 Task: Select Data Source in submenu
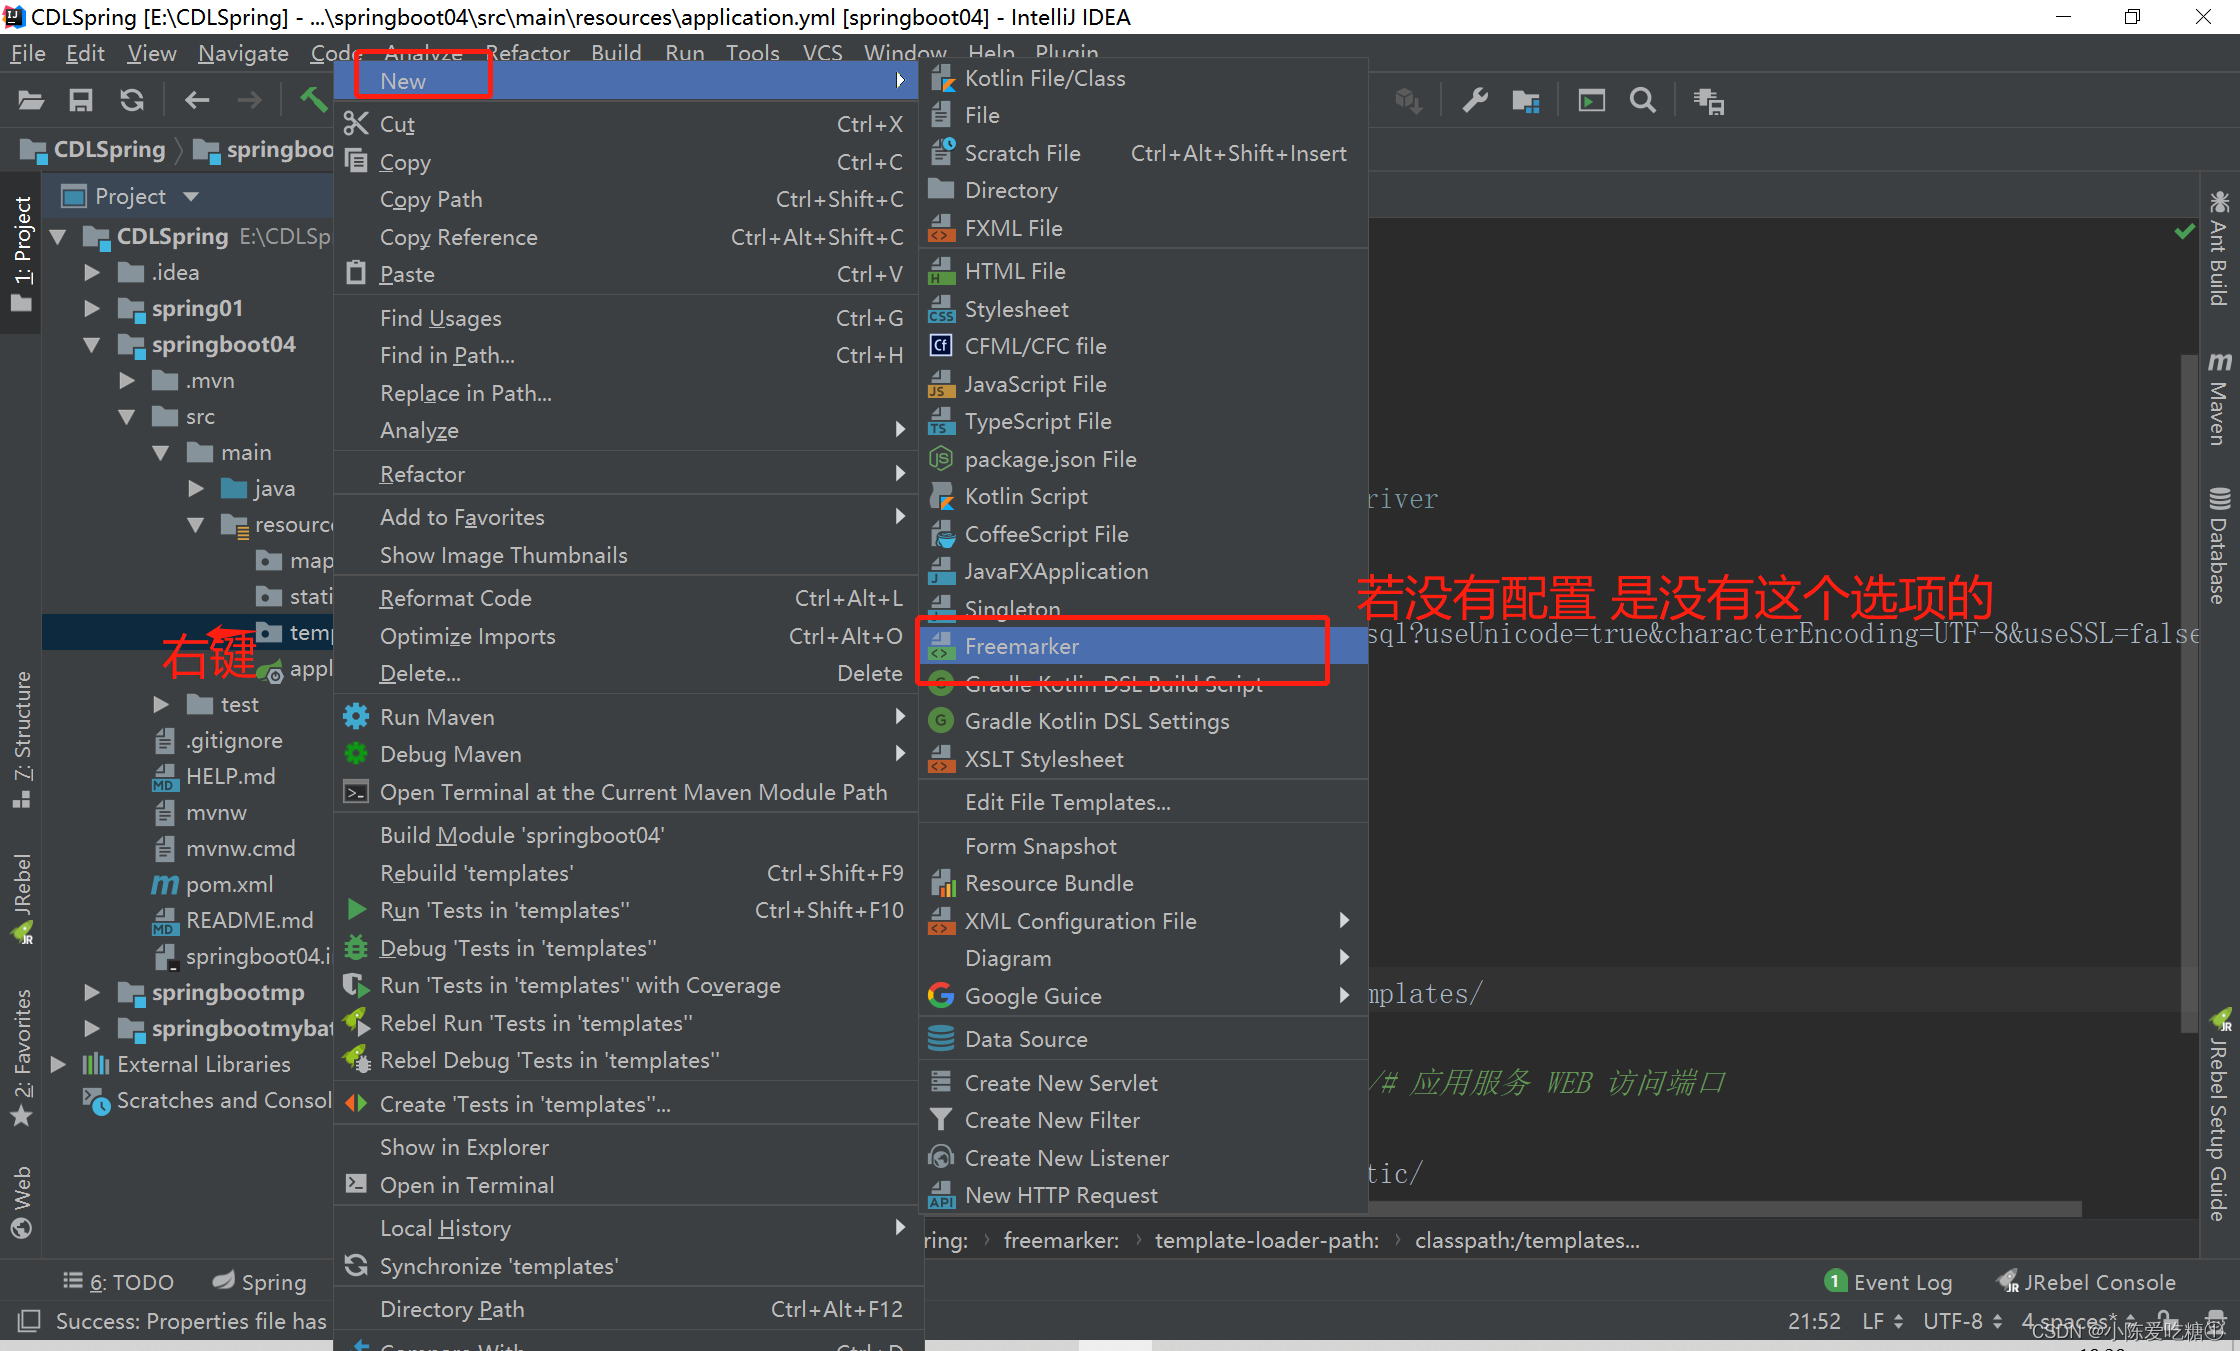pyautogui.click(x=1143, y=1039)
